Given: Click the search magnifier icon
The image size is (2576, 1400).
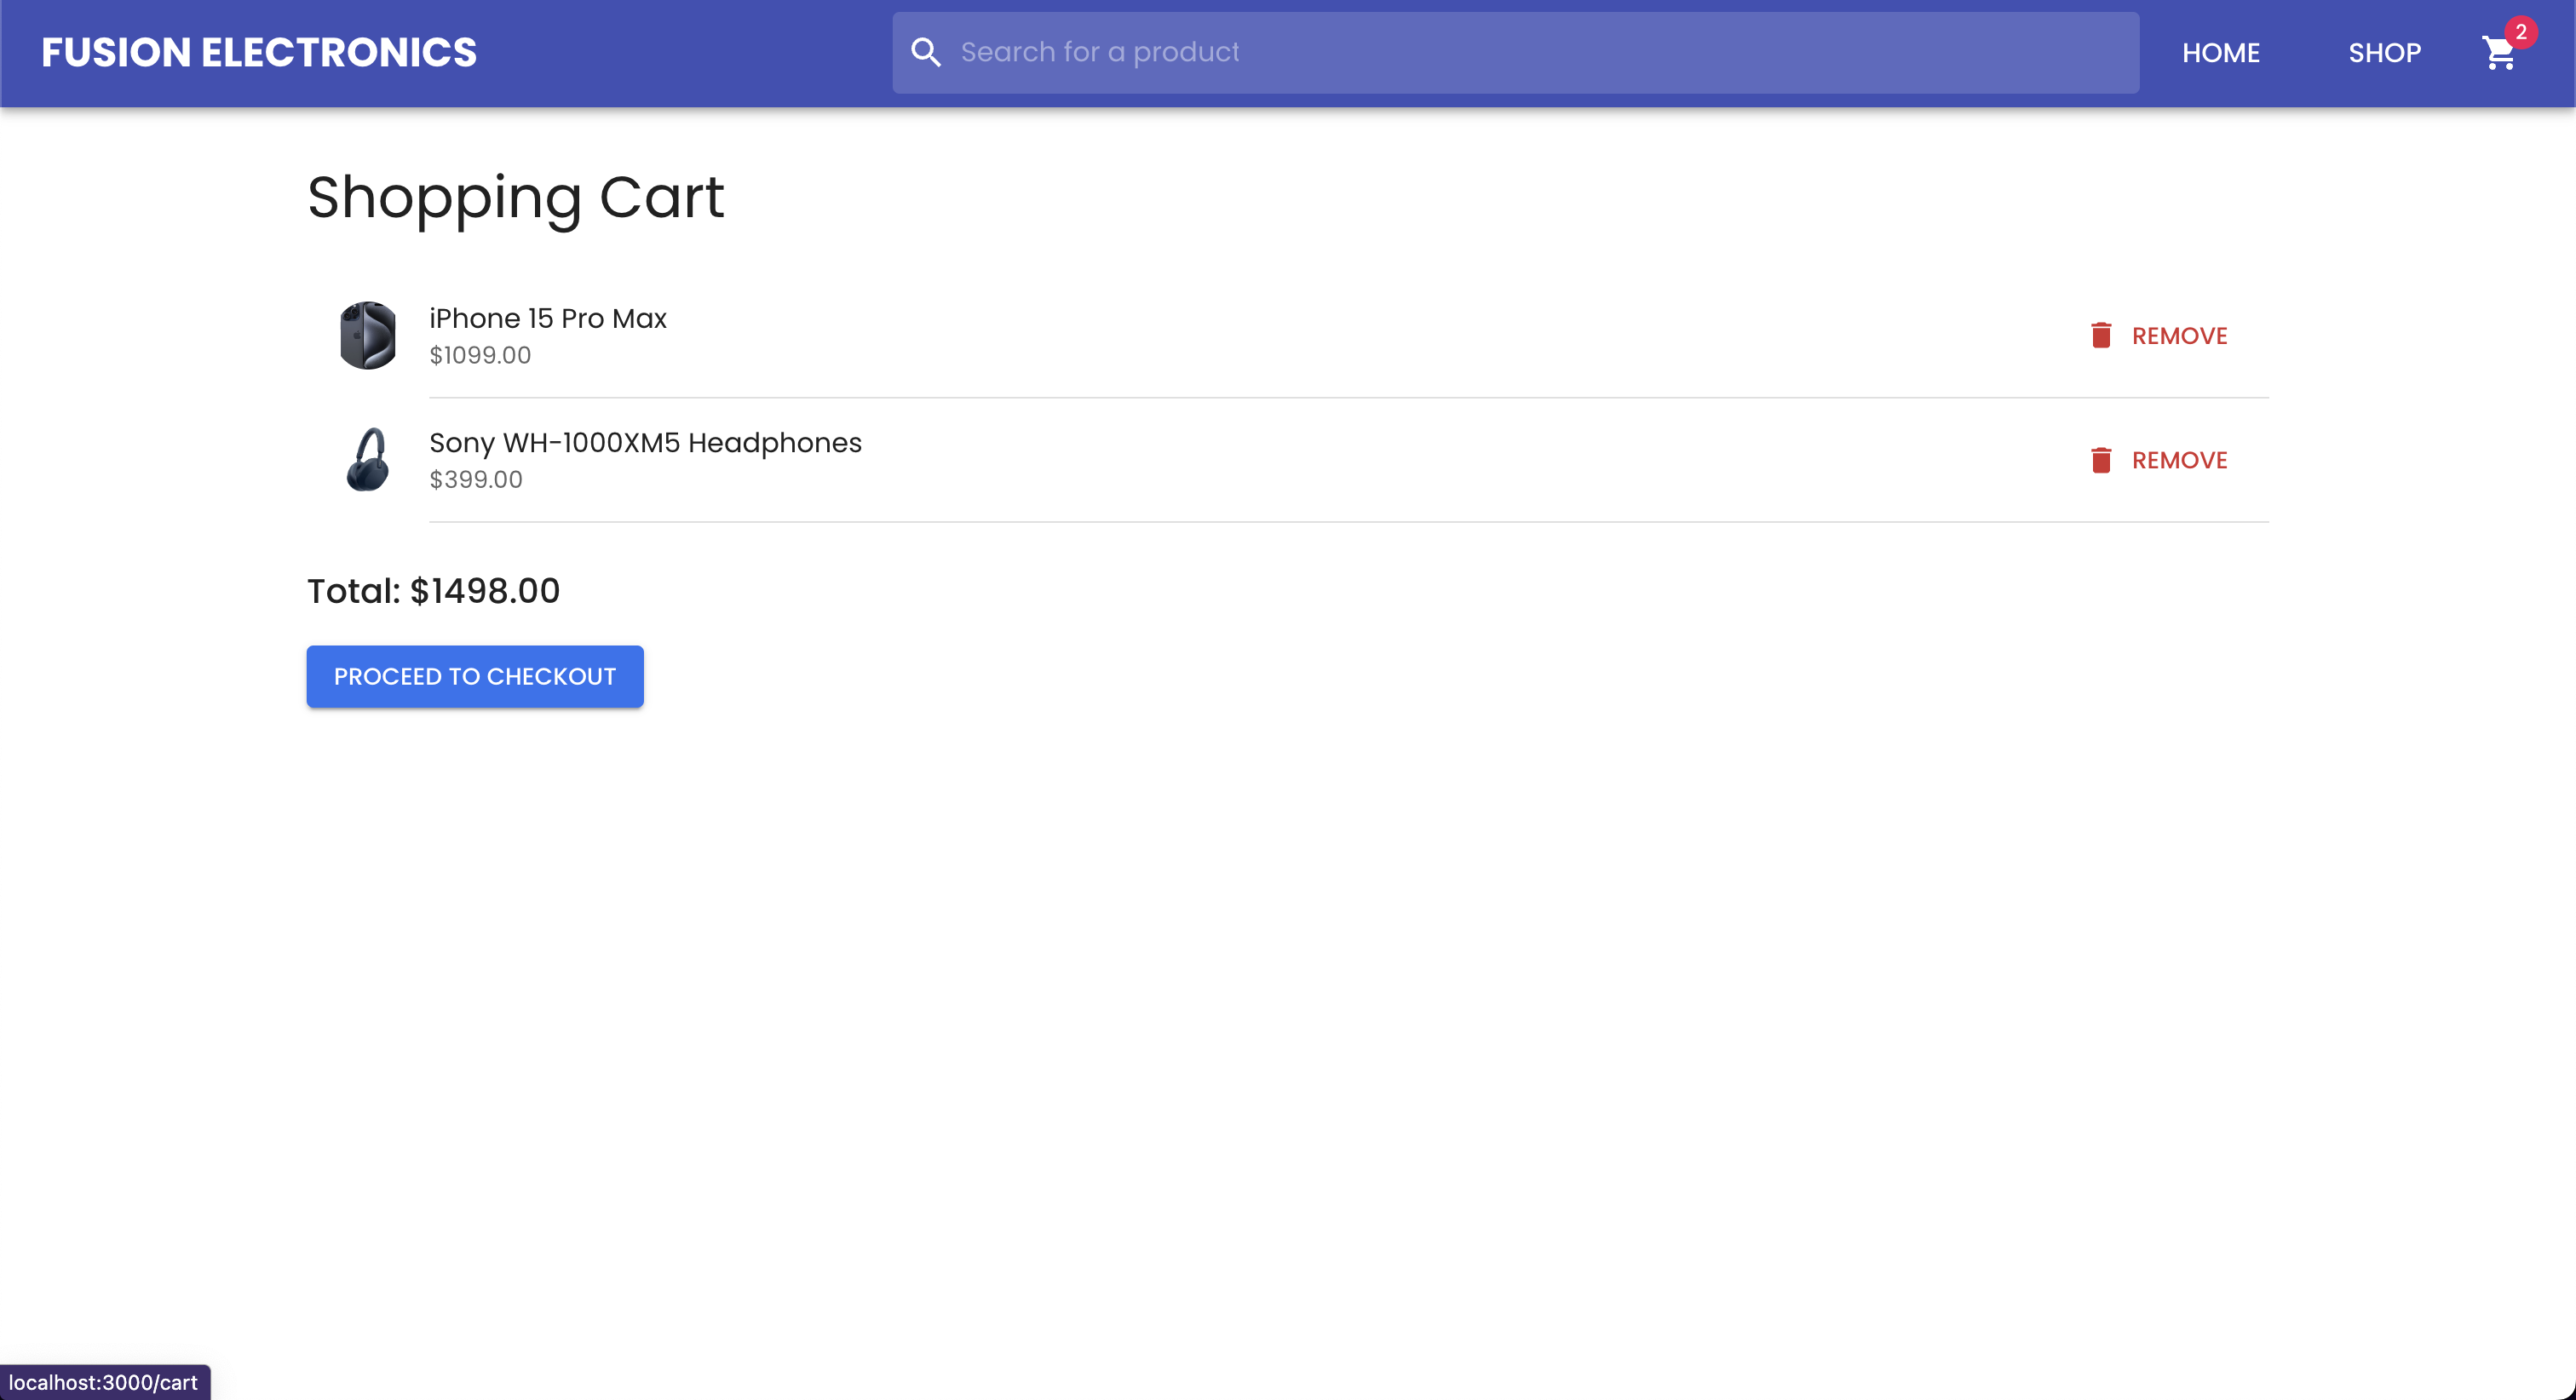Looking at the screenshot, I should coord(926,53).
